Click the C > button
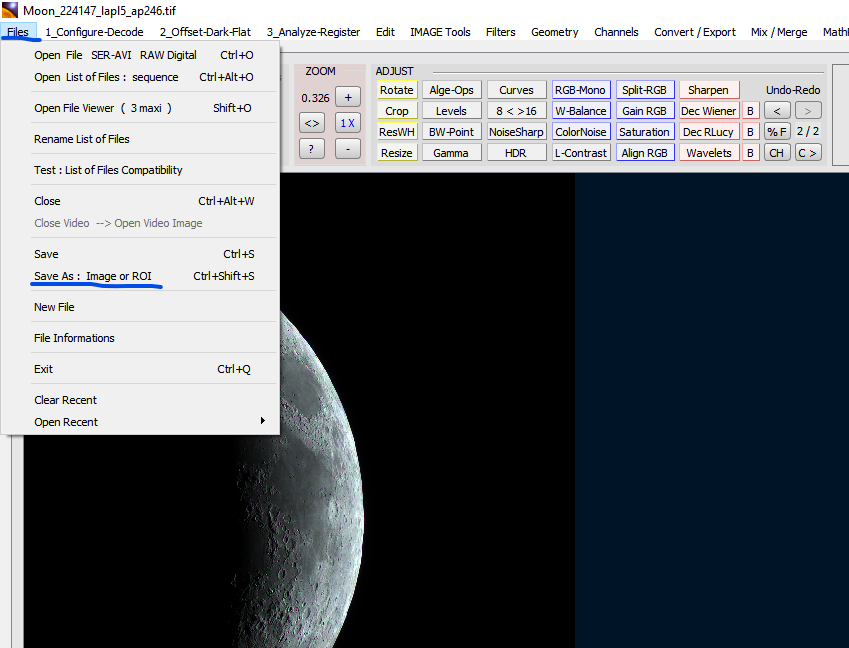Viewport: 849px width, 648px height. (808, 153)
